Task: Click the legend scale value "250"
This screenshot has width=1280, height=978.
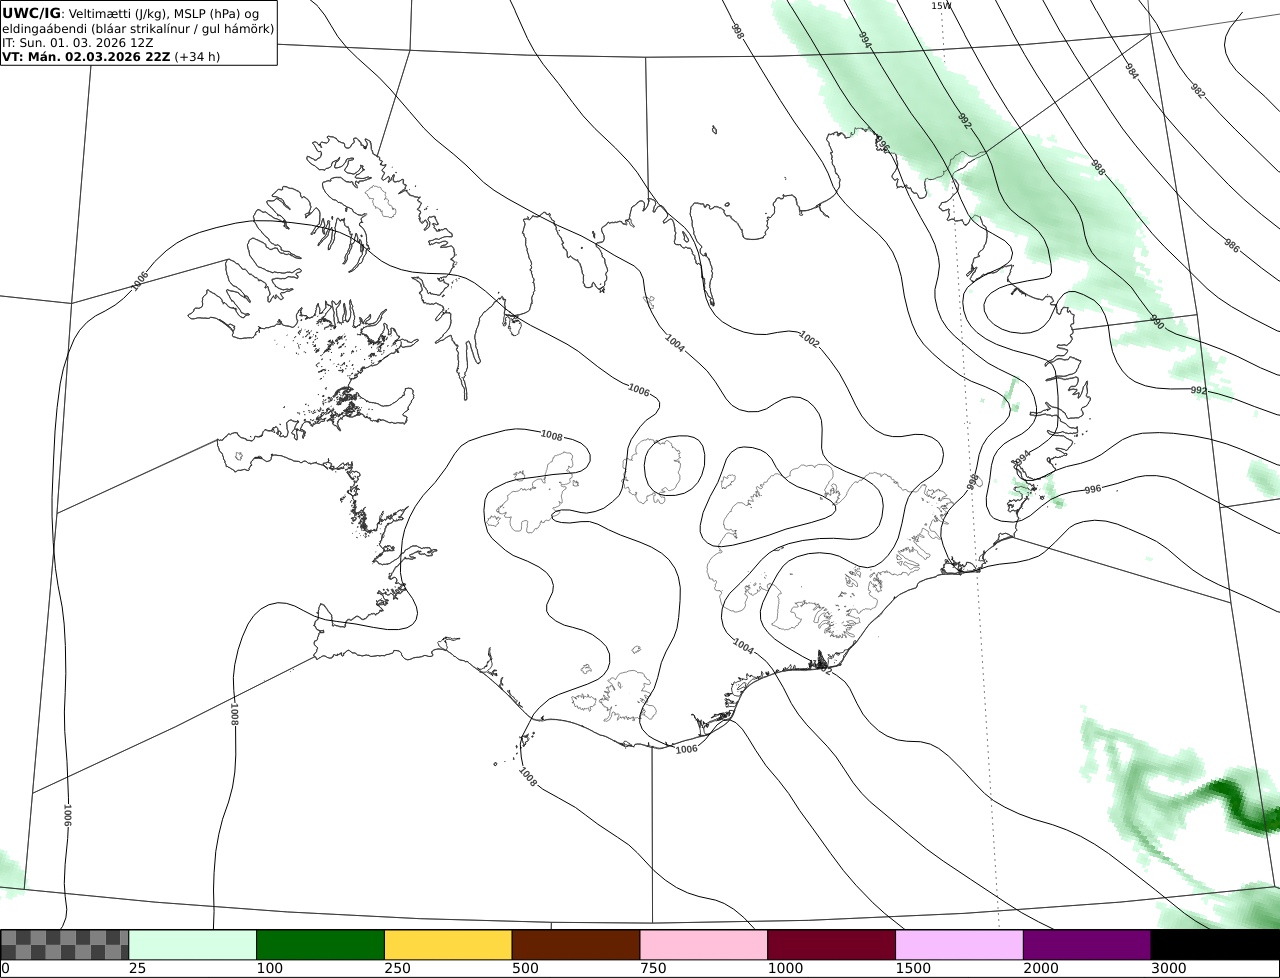Action: point(397,968)
